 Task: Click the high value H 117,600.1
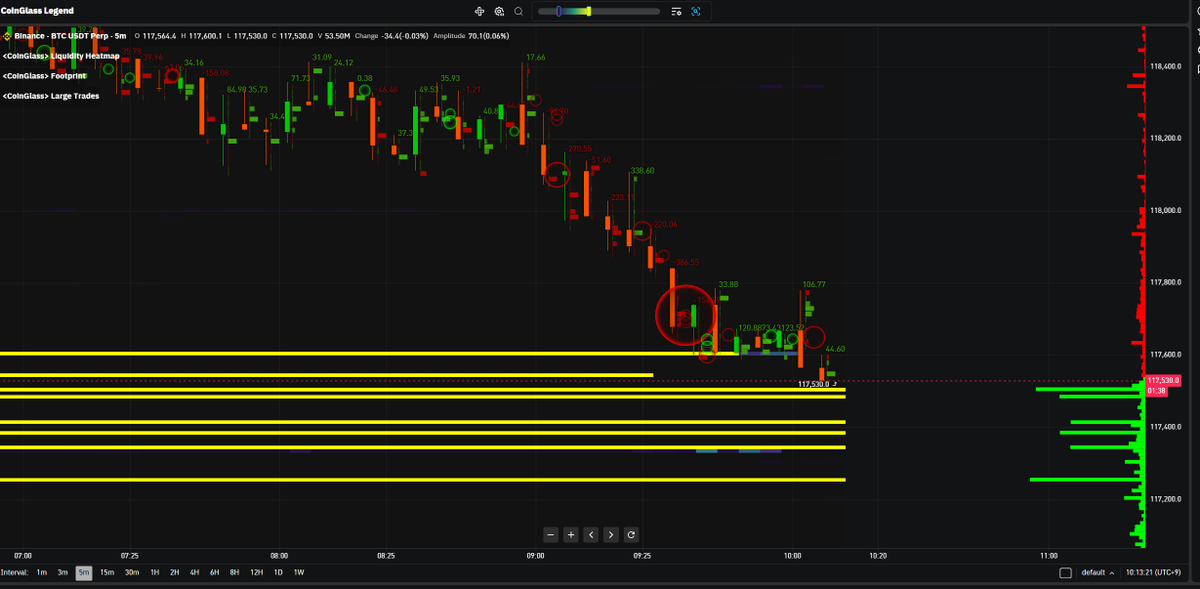[x=201, y=36]
